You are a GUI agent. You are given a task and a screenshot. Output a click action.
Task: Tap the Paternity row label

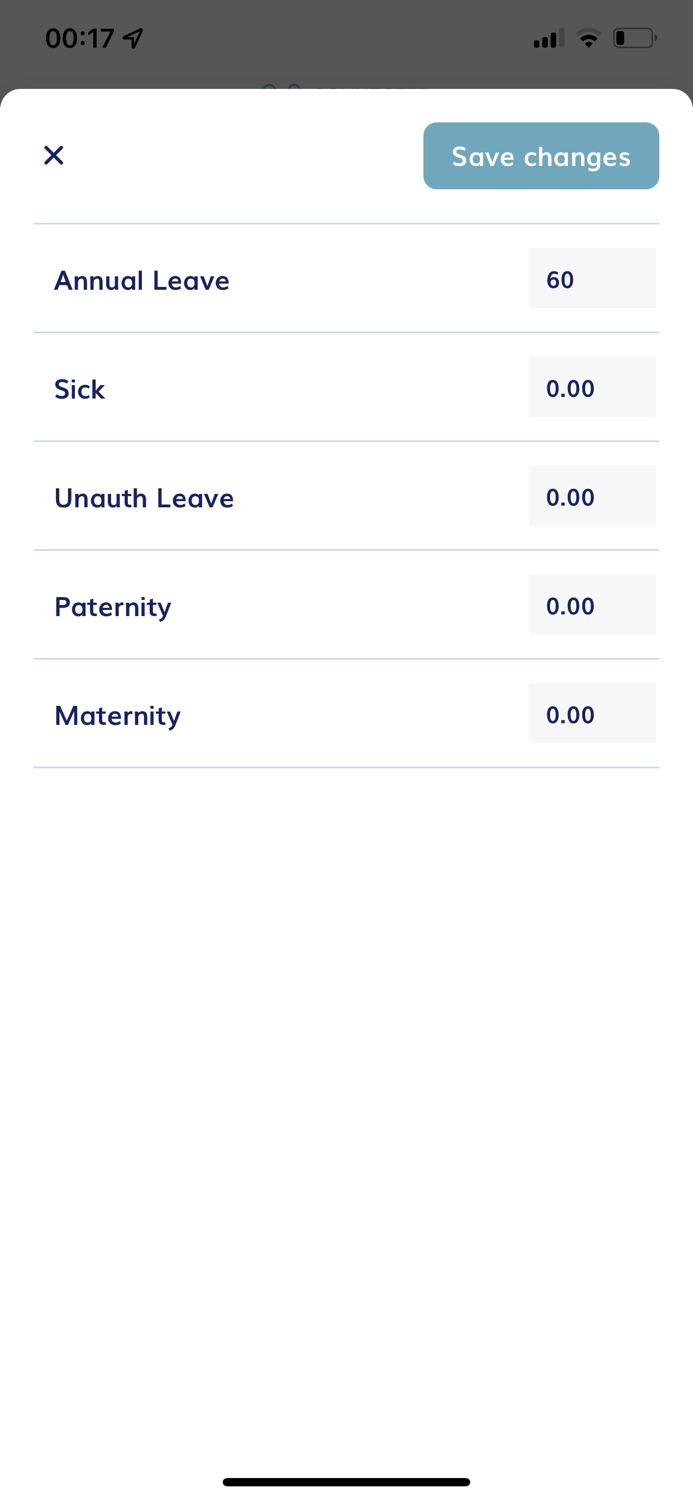click(113, 607)
